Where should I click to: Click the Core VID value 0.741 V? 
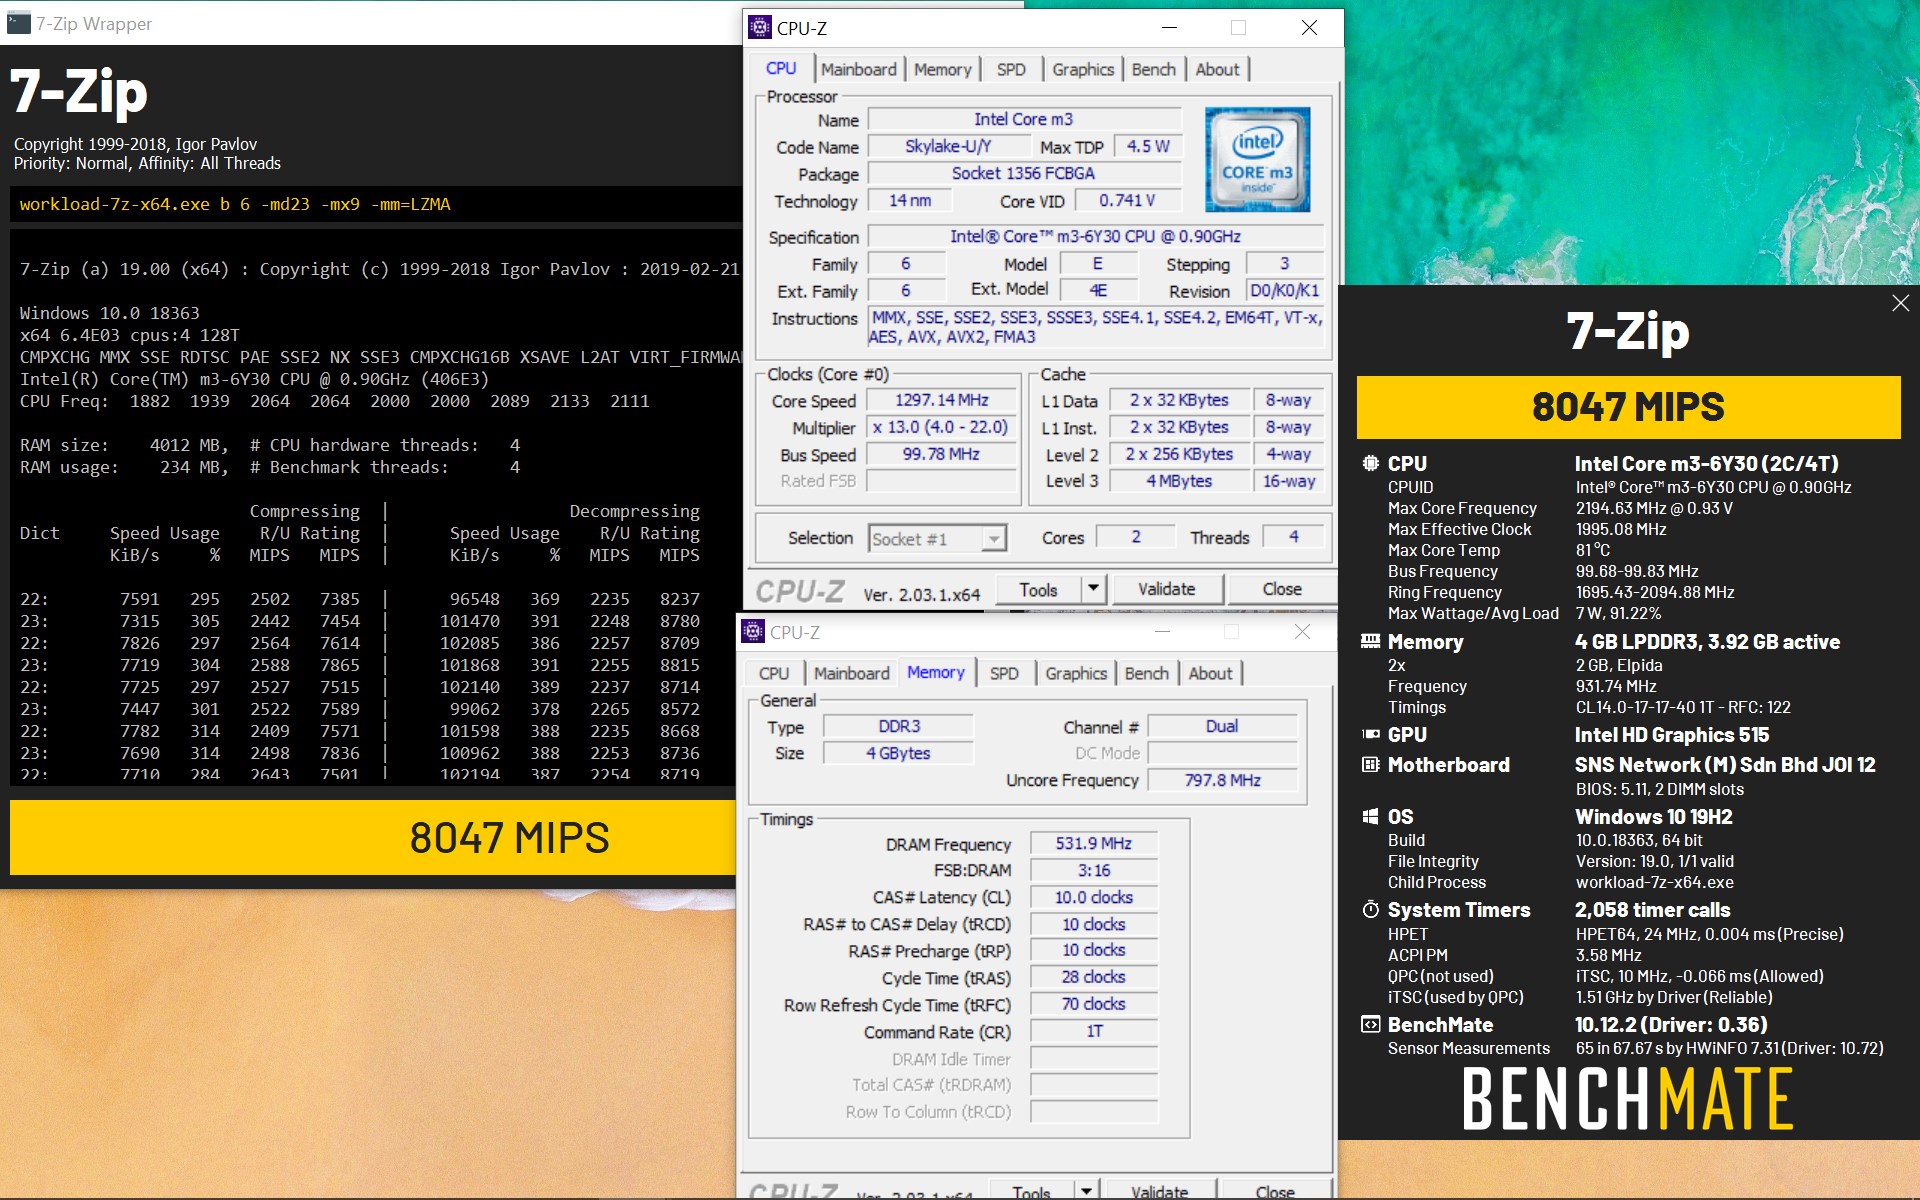coord(1128,201)
